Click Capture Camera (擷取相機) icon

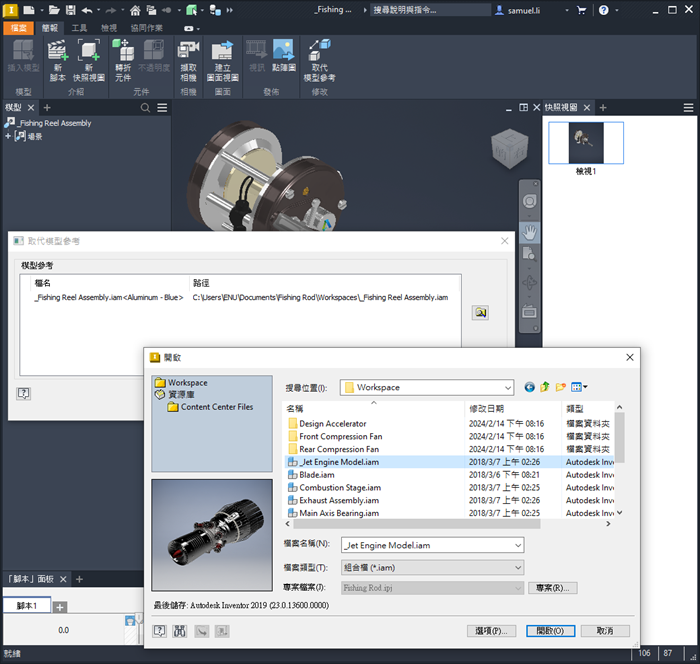click(x=188, y=60)
